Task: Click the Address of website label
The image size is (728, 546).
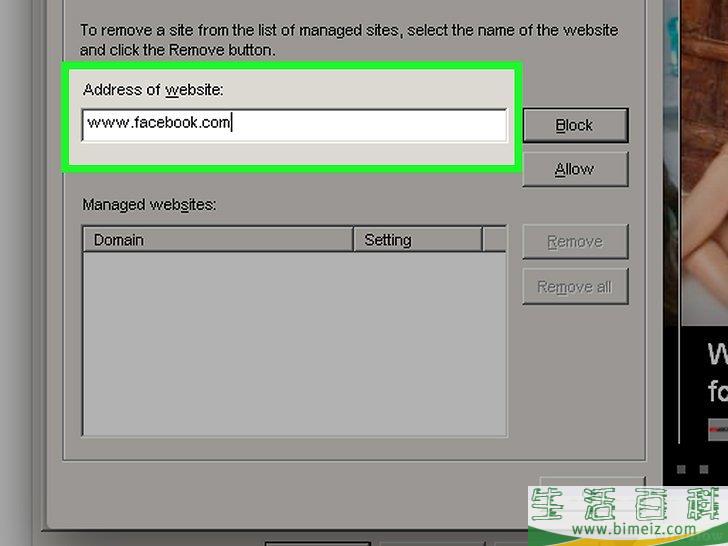Action: 153,90
